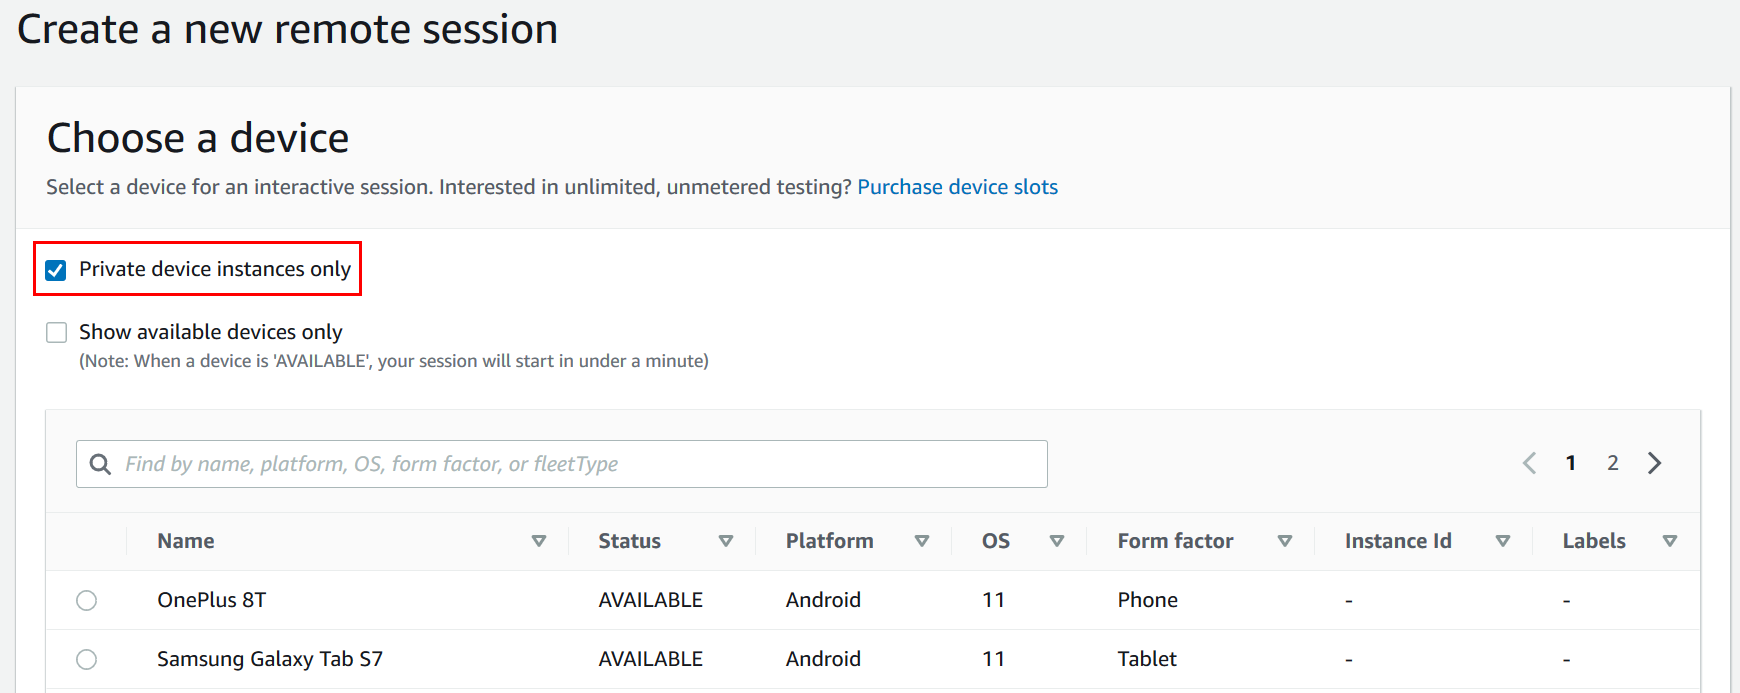The image size is (1740, 693).
Task: Sort by Form factor column arrow
Action: click(x=1285, y=541)
